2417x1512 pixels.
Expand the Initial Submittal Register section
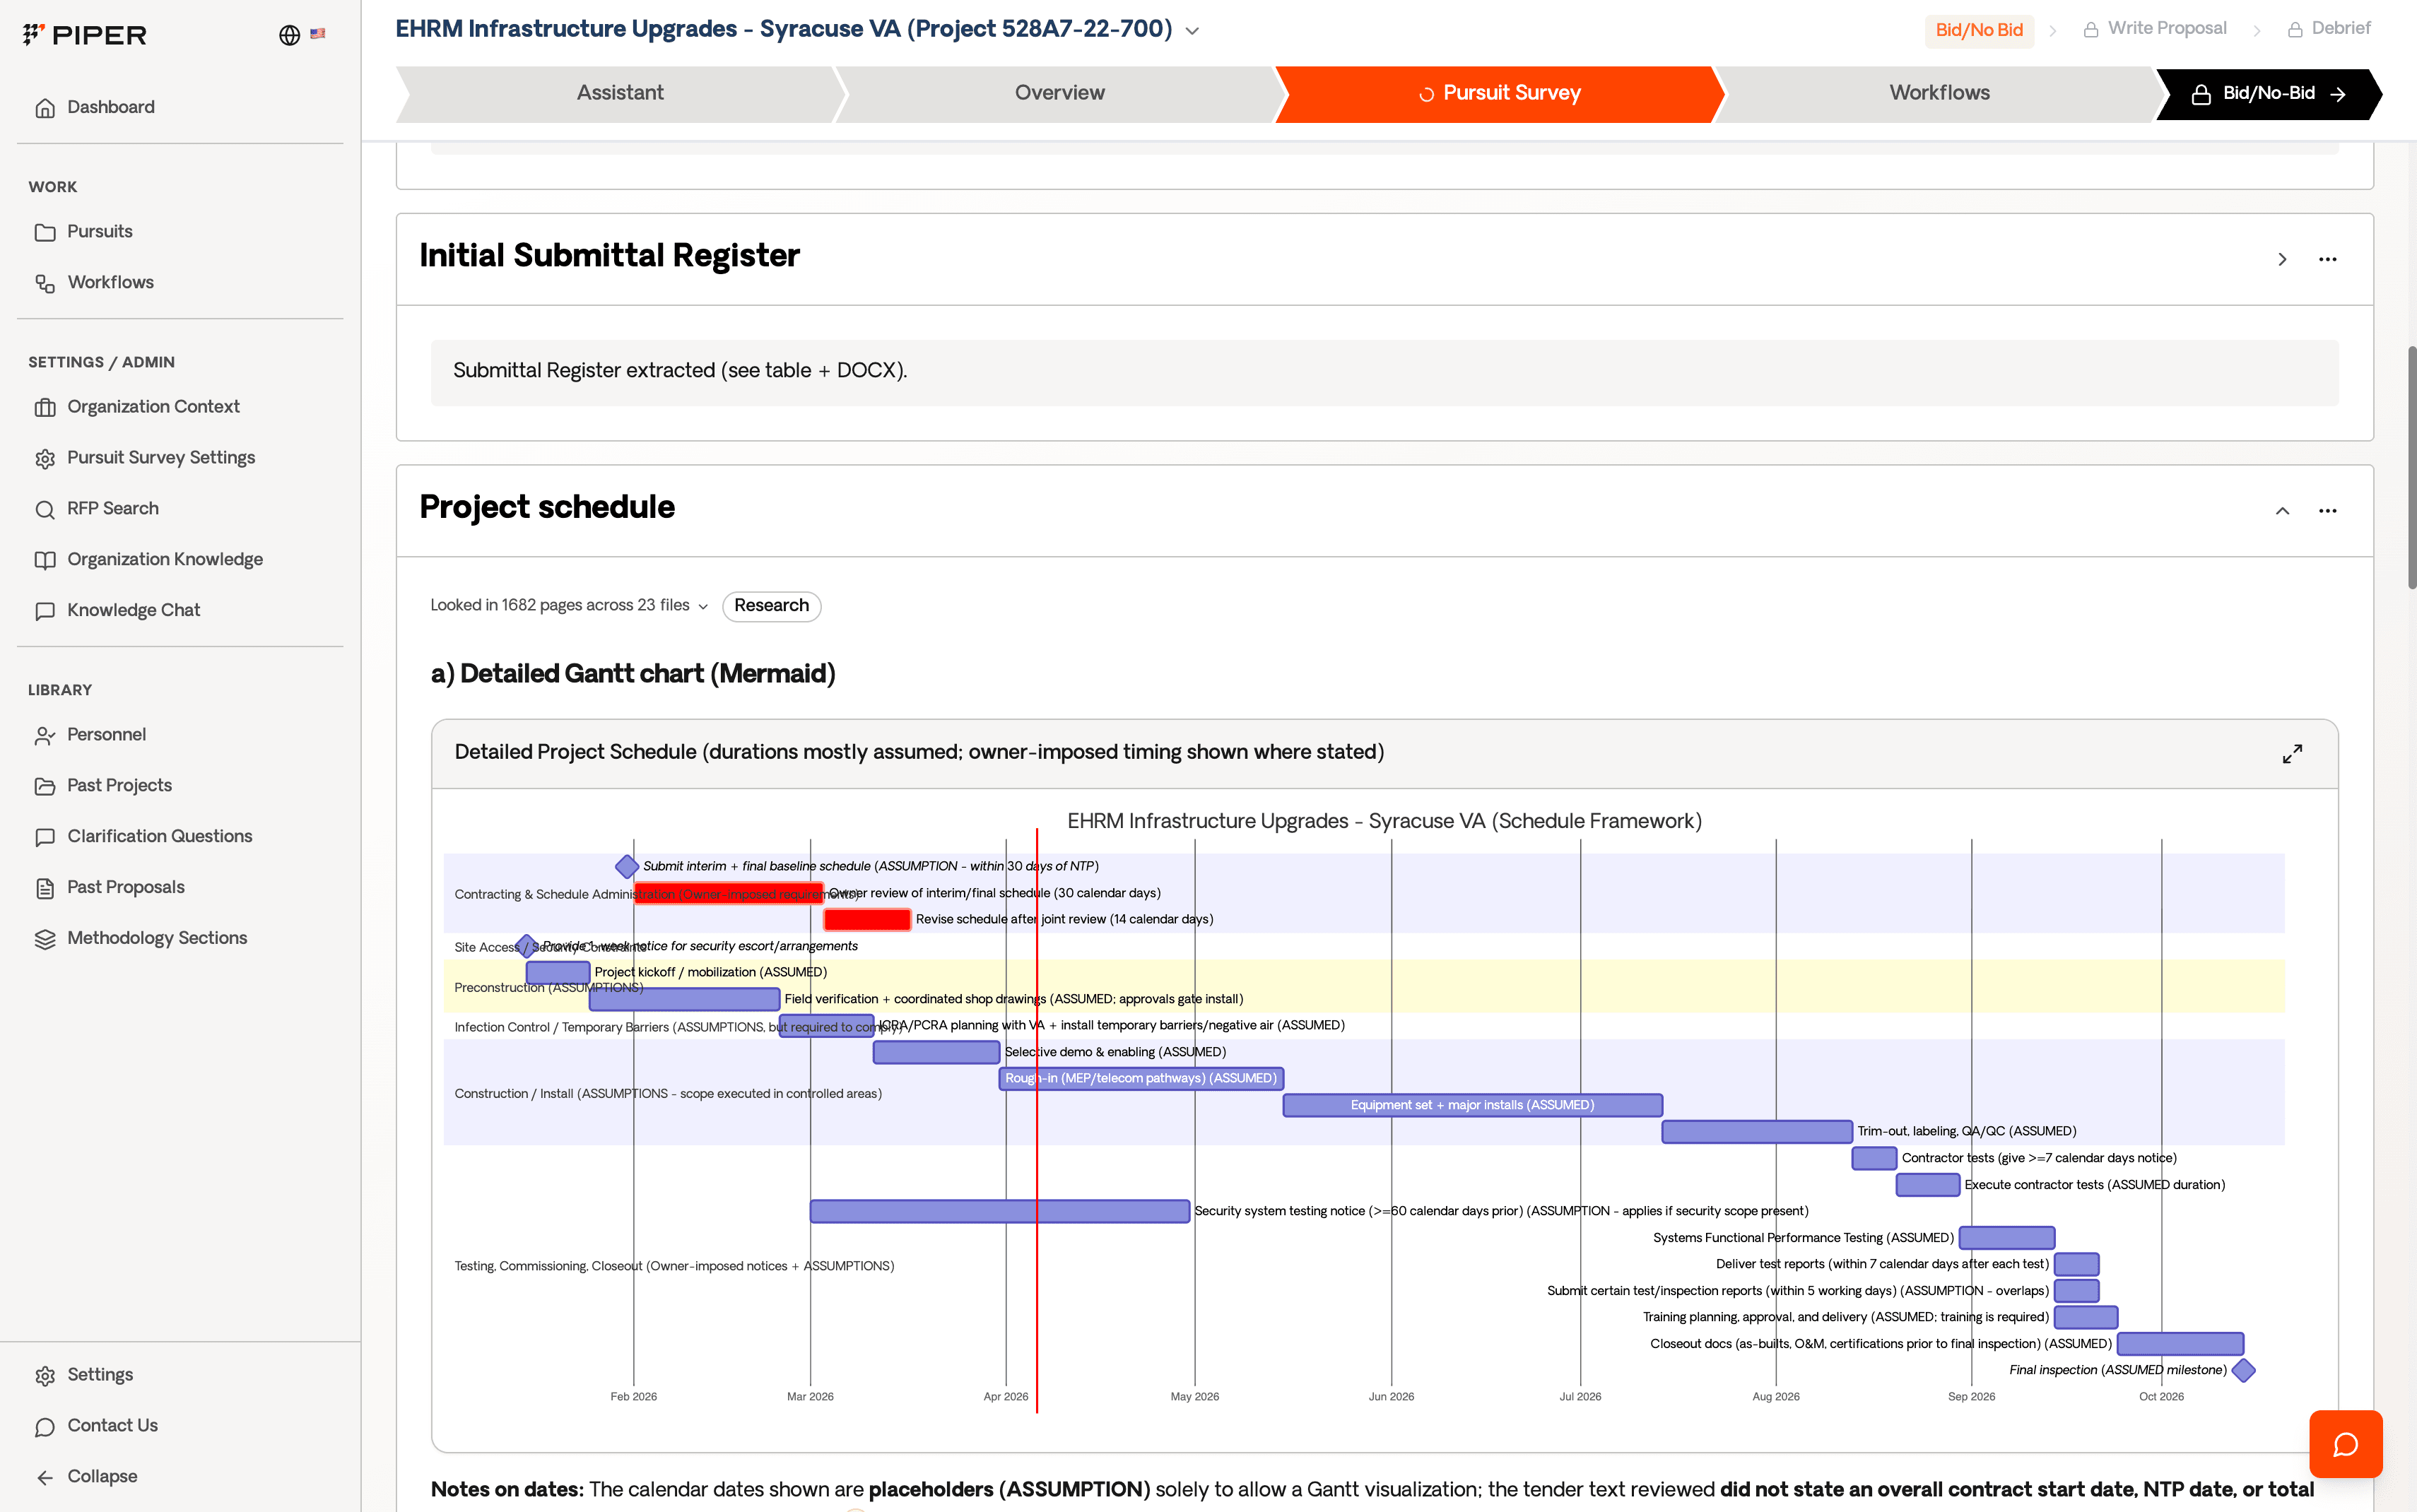2282,259
